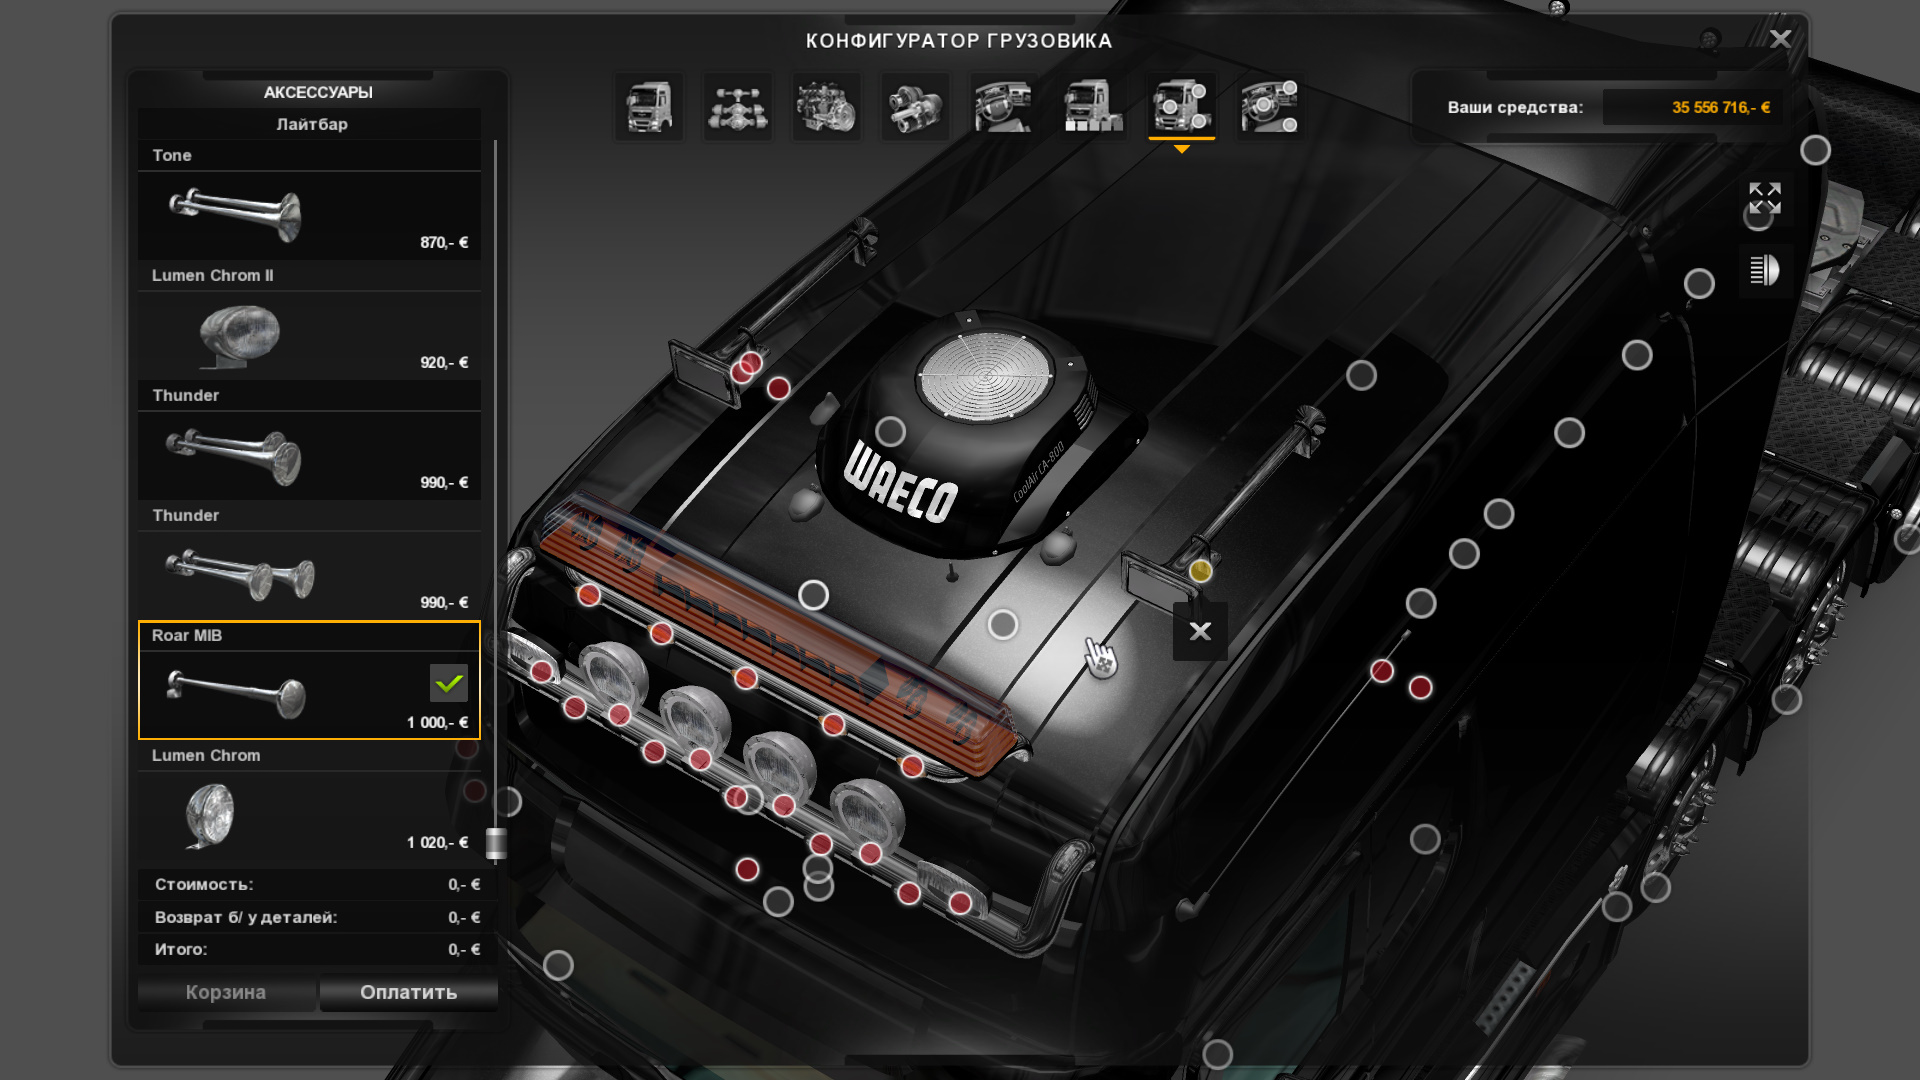Open the paint job category icon
Viewport: 1920px width, 1080px height.
pyautogui.click(x=1092, y=107)
